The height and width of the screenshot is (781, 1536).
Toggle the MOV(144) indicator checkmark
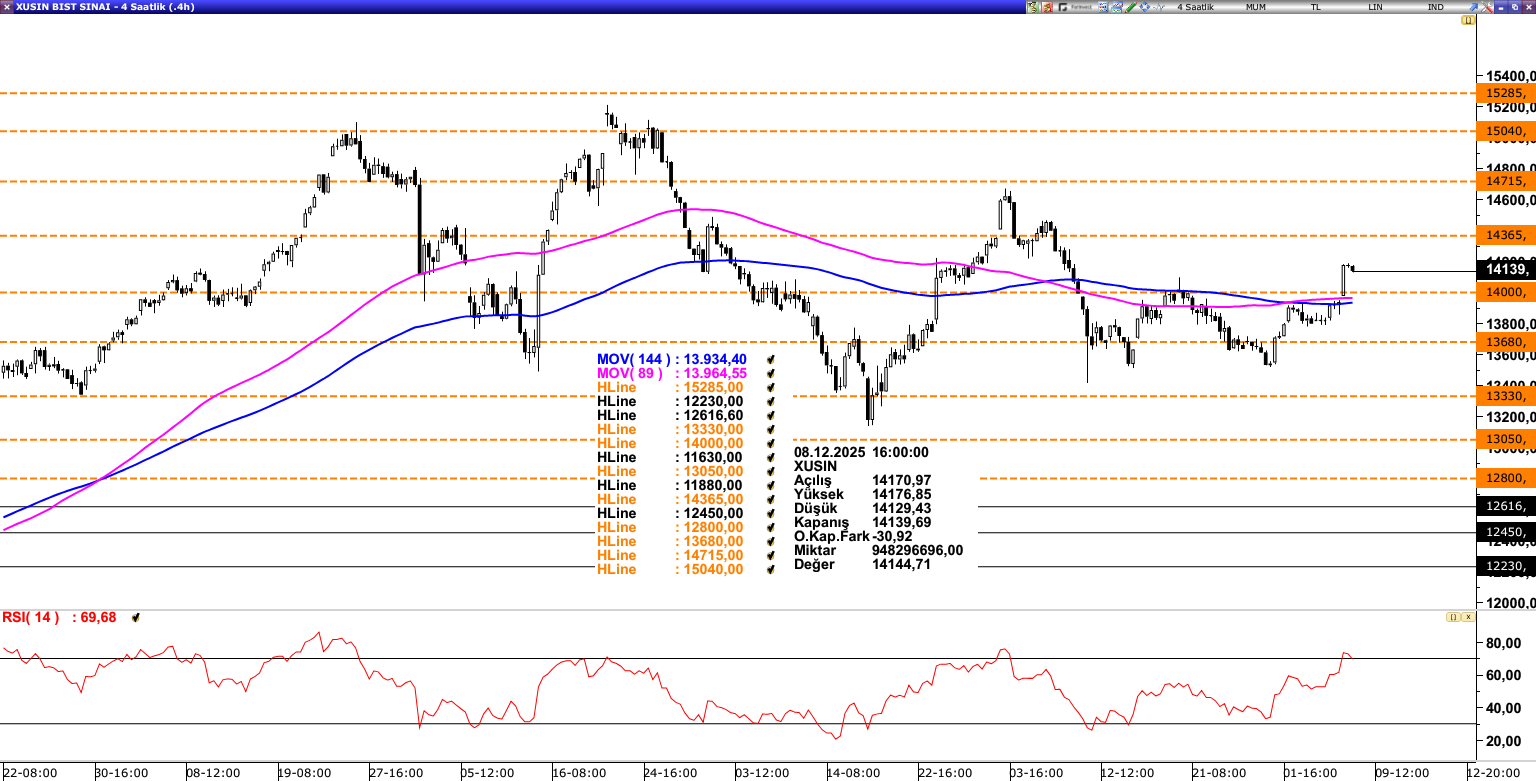(x=770, y=359)
